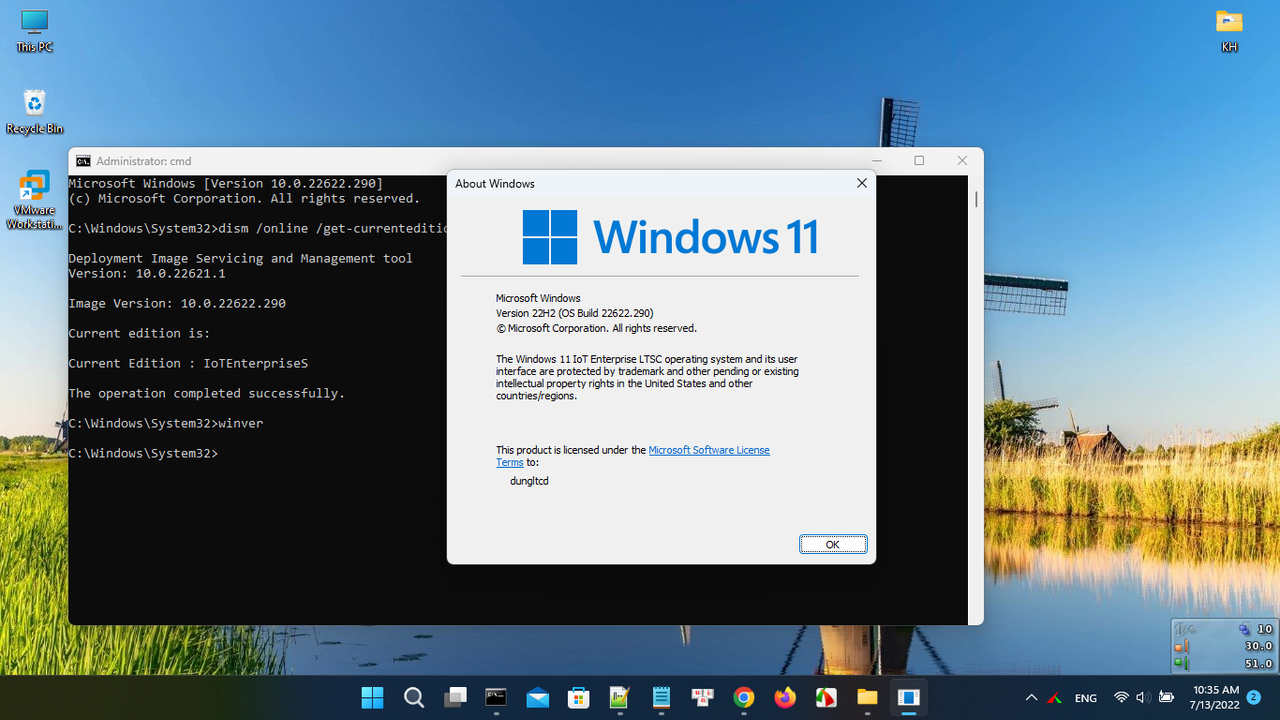Screen dimensions: 1280x720
Task: Select the KH folder on the desktop
Action: pyautogui.click(x=1229, y=31)
